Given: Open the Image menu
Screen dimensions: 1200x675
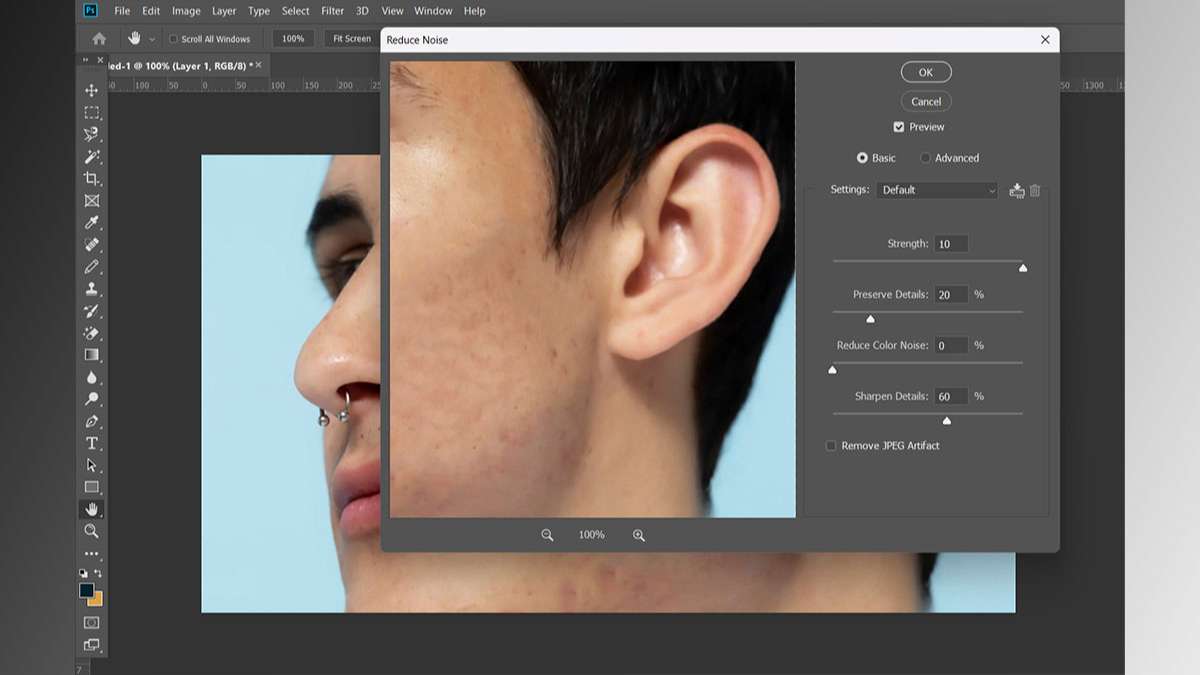Looking at the screenshot, I should click(x=186, y=11).
